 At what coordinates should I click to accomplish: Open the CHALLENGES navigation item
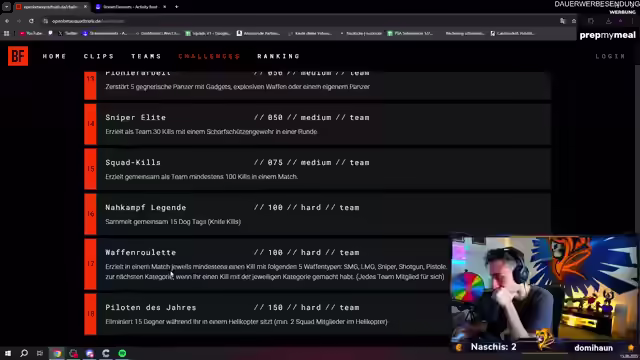pyautogui.click(x=209, y=56)
